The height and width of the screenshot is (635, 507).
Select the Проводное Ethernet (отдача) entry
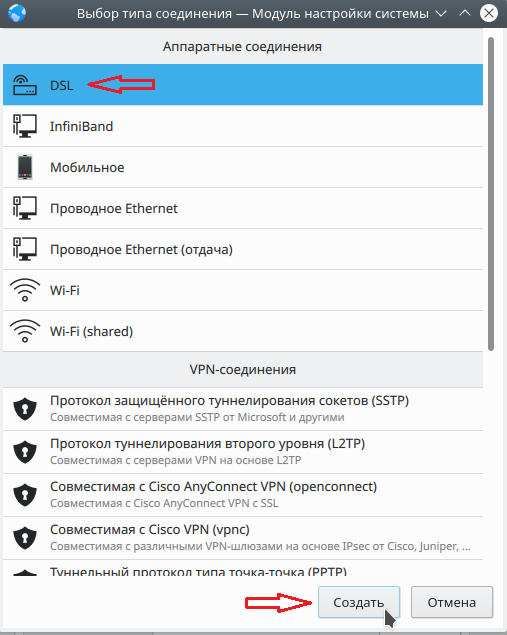coord(243,249)
